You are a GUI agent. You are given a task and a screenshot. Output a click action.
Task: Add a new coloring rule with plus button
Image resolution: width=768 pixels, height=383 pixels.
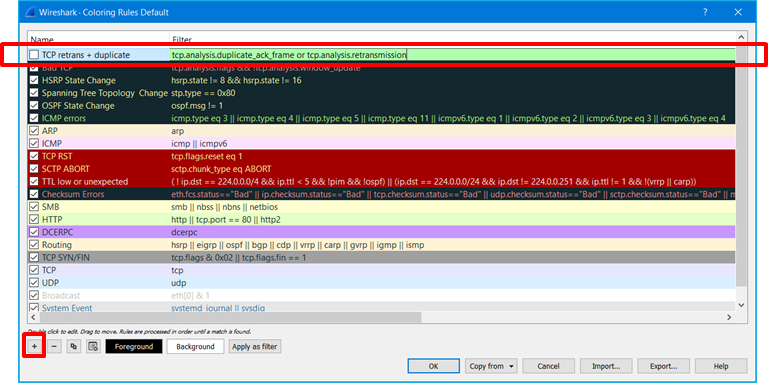click(x=34, y=346)
